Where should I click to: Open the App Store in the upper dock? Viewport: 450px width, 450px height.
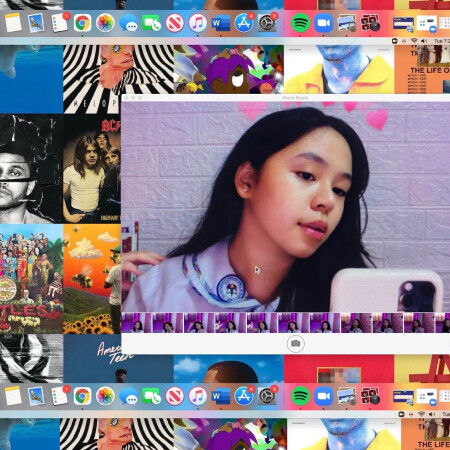[x=244, y=23]
